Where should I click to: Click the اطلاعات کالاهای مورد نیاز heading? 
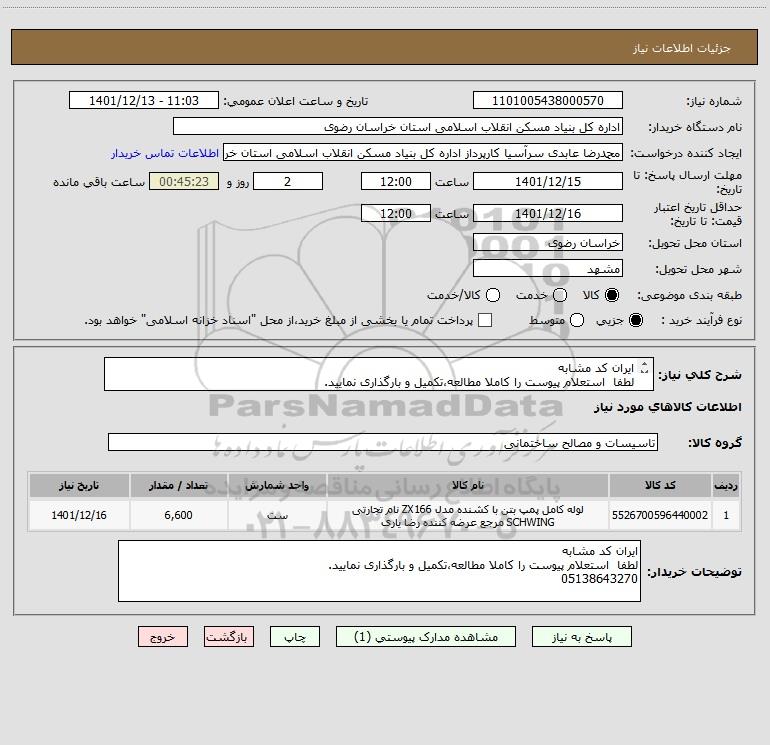(667, 407)
